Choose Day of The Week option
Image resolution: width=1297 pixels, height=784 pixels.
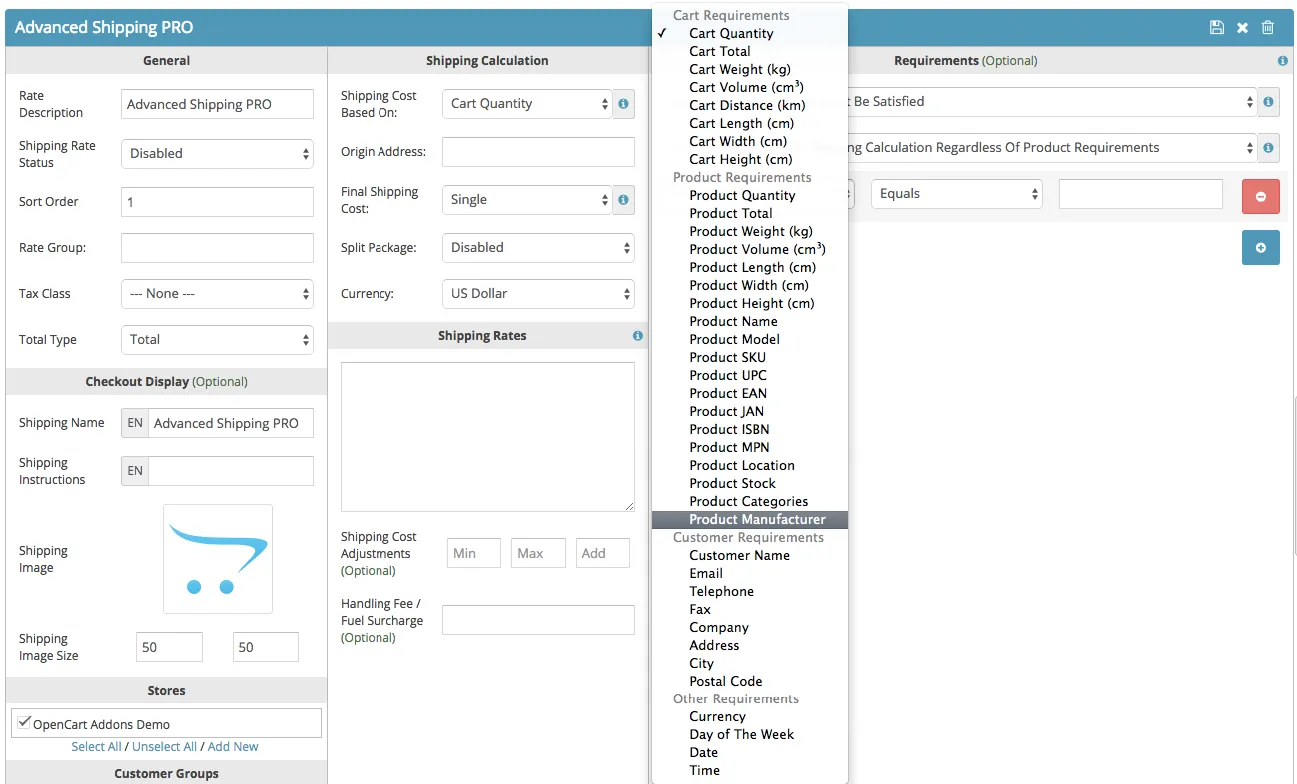[741, 734]
